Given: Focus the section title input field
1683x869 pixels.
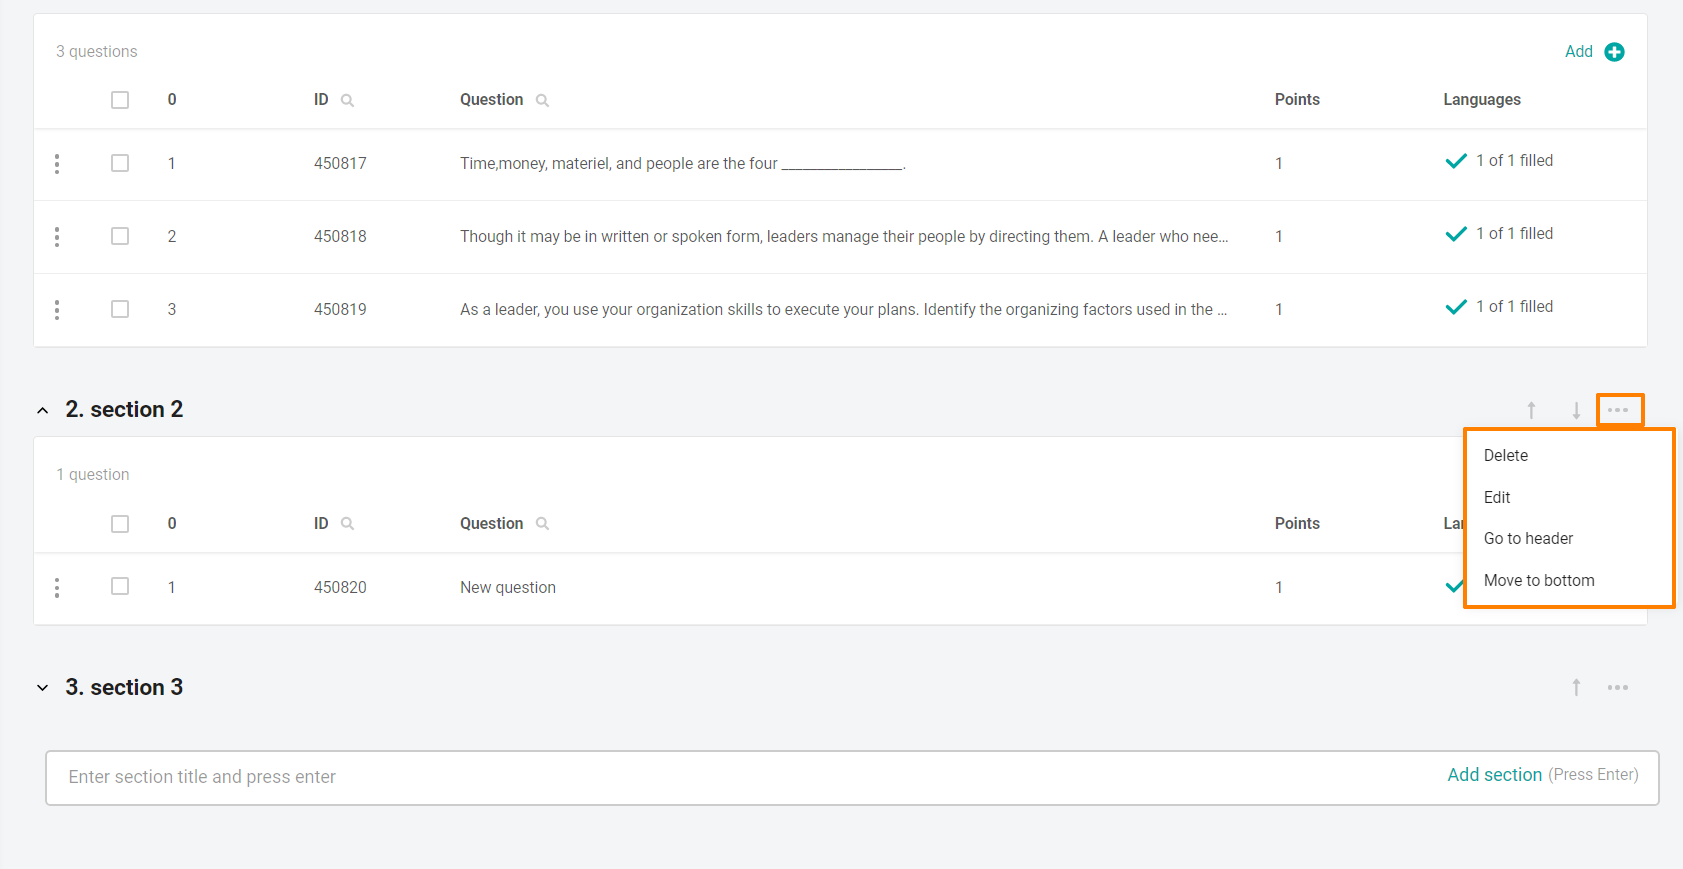Looking at the screenshot, I should point(740,778).
